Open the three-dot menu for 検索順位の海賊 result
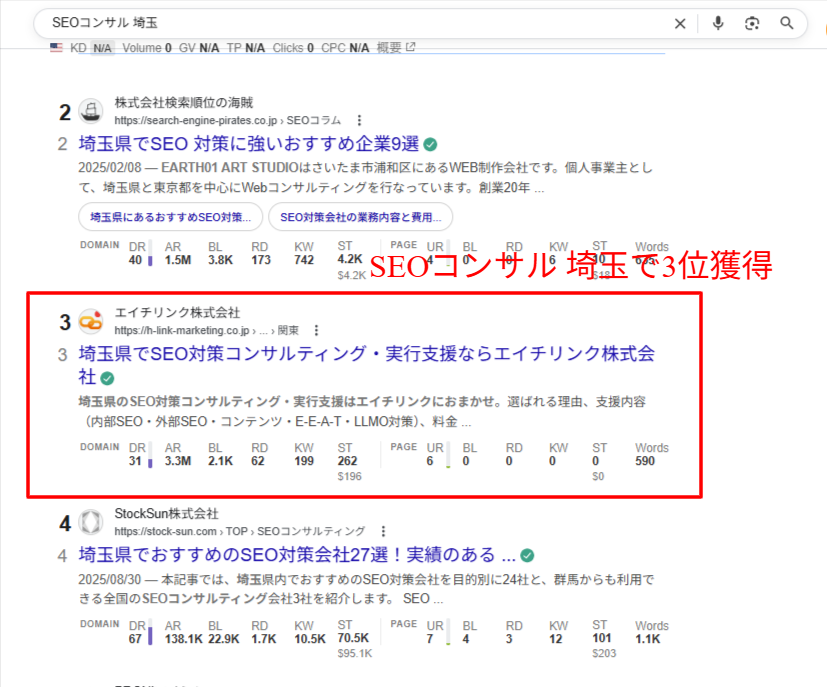The width and height of the screenshot is (827, 687). pos(358,119)
